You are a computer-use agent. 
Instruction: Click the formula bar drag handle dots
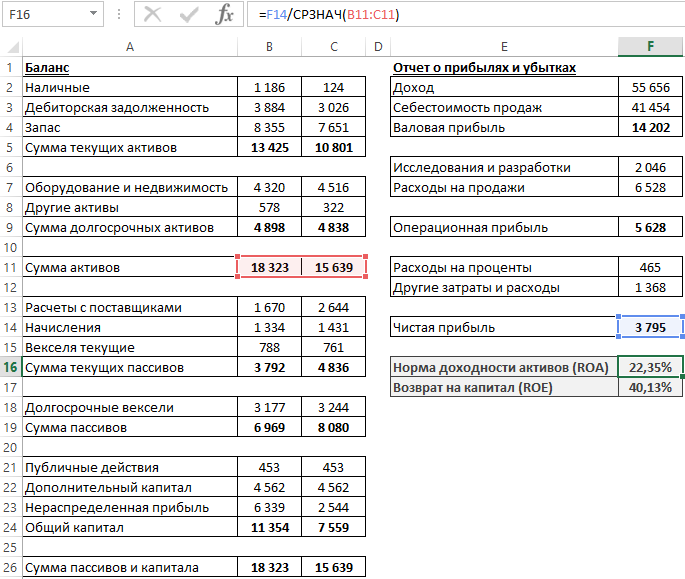[x=119, y=15]
